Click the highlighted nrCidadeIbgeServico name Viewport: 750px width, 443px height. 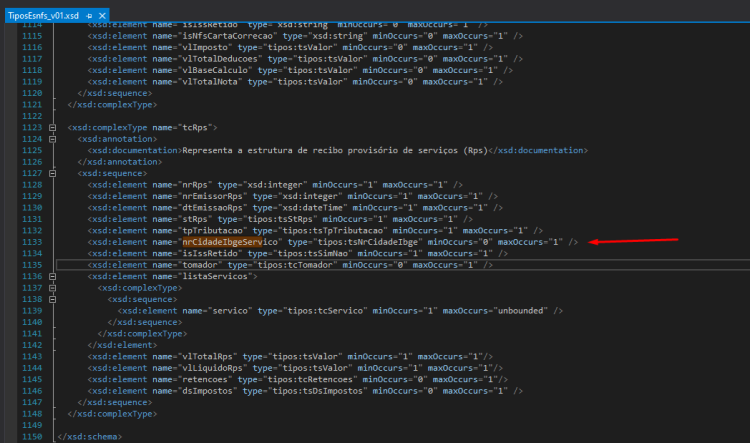pos(230,242)
